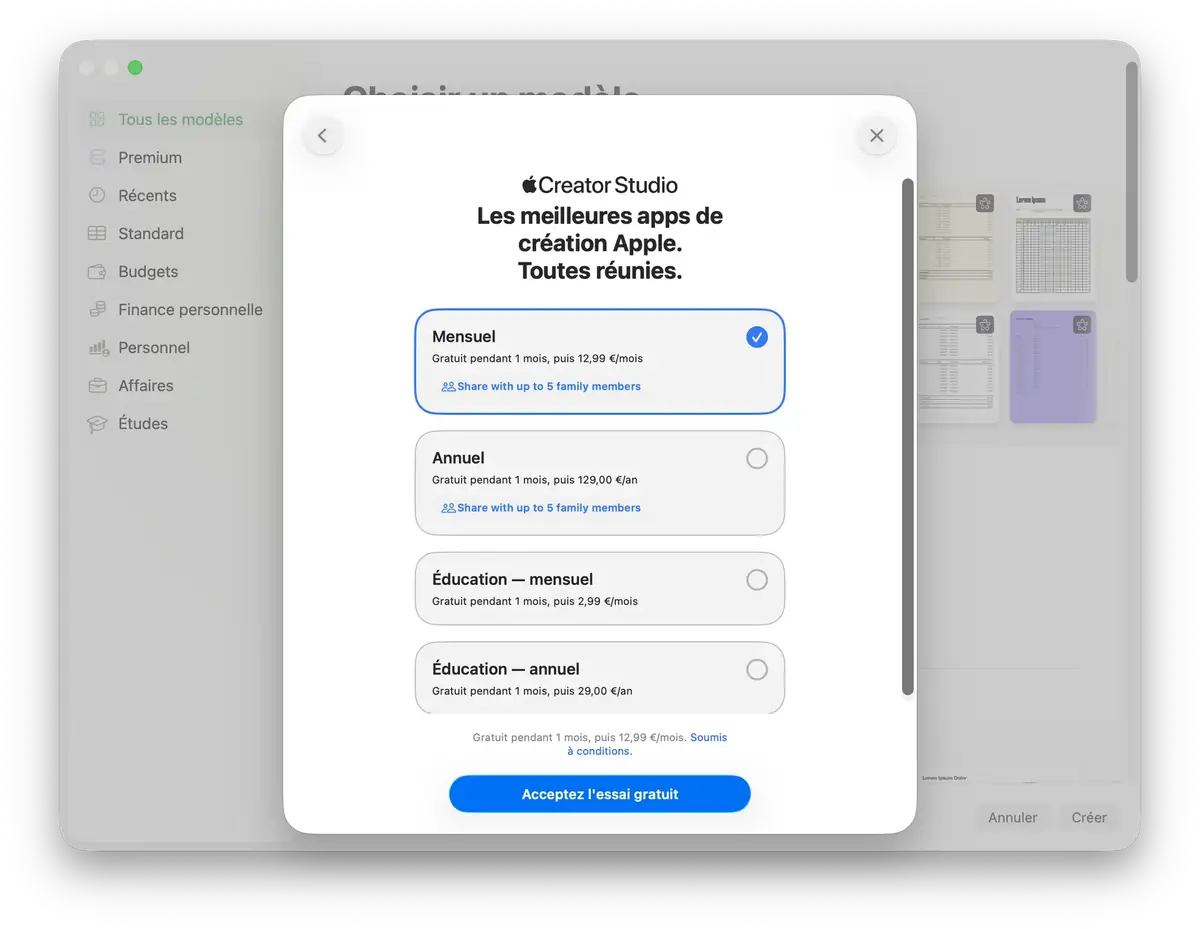This screenshot has width=1200, height=929.
Task: Select the Mensuel plan radio button
Action: 757,337
